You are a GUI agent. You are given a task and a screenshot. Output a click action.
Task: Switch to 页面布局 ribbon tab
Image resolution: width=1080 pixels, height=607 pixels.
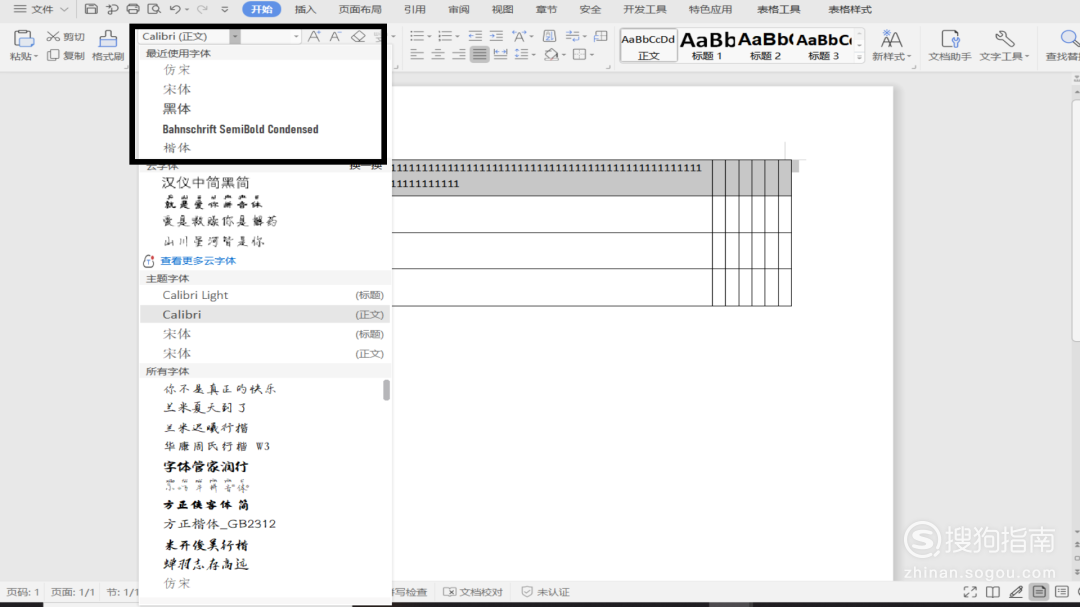(x=360, y=10)
